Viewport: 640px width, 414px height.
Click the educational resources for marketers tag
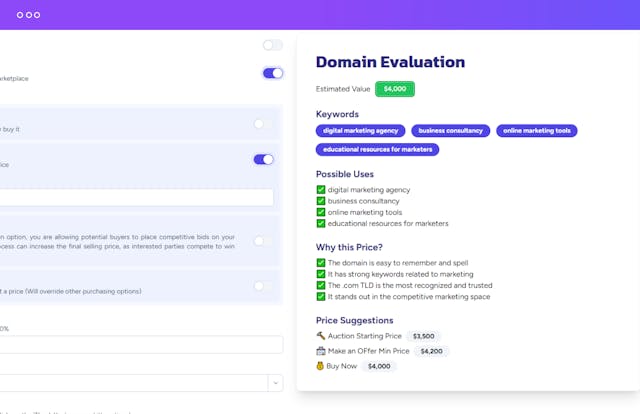coord(377,150)
